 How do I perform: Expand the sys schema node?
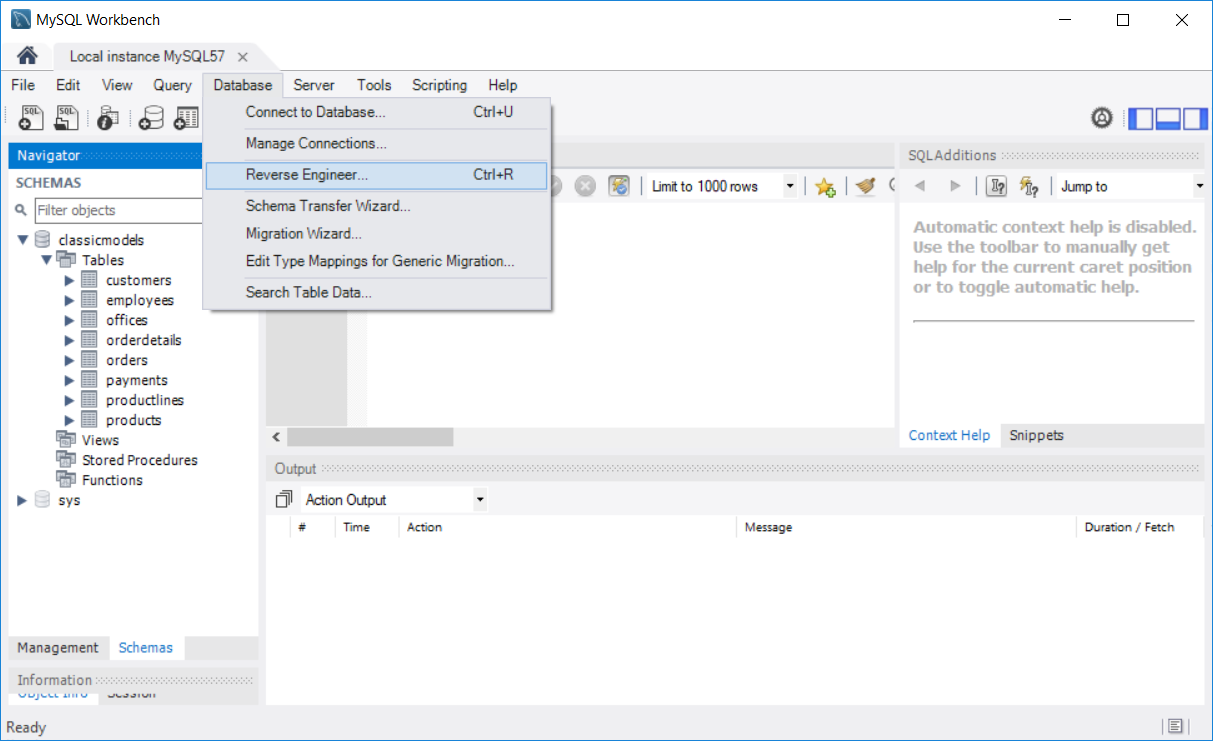point(22,500)
